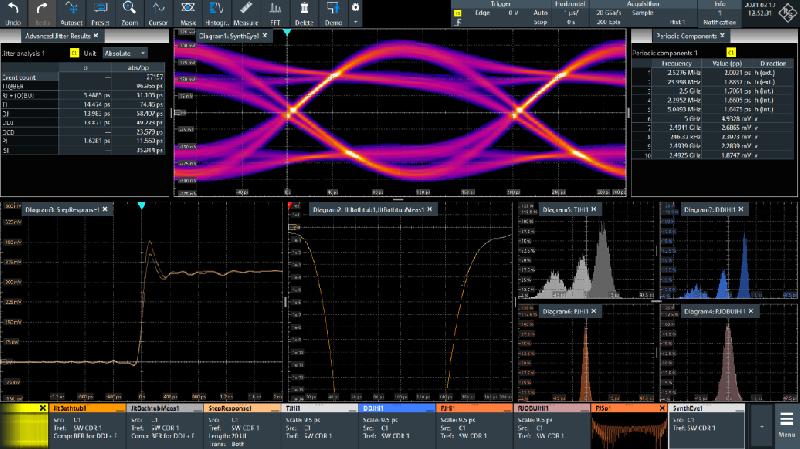Select the JitBathtubMeas1 signal box
The height and width of the screenshot is (449, 800).
[164, 426]
